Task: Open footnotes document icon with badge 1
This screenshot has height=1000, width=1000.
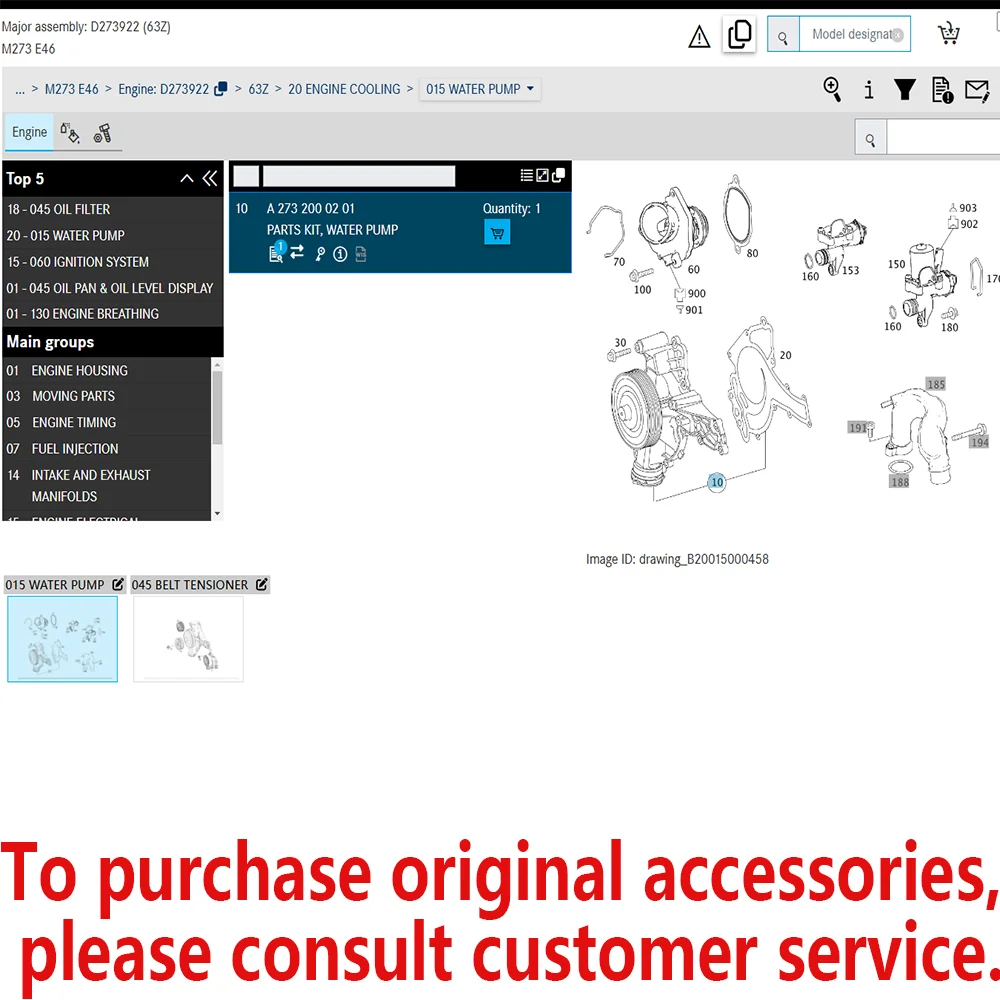Action: point(277,253)
